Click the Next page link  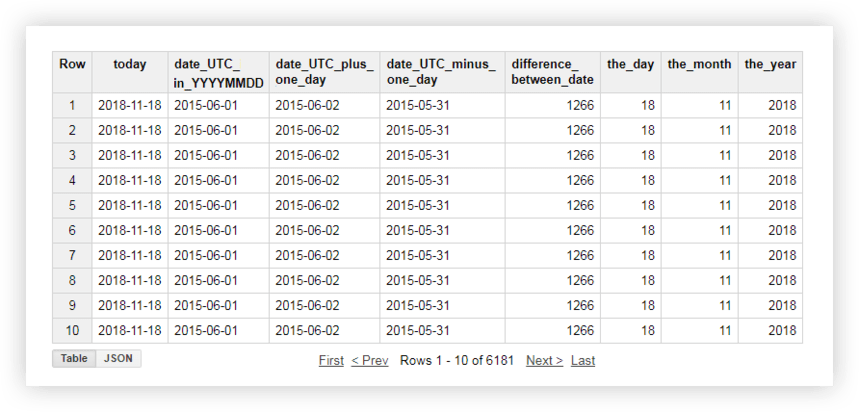[x=544, y=360]
